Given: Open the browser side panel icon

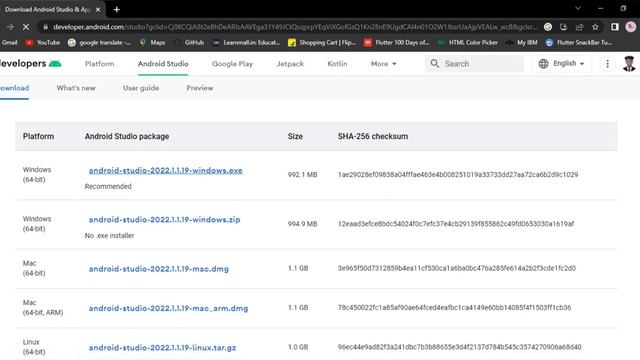Looking at the screenshot, I should tap(615, 27).
